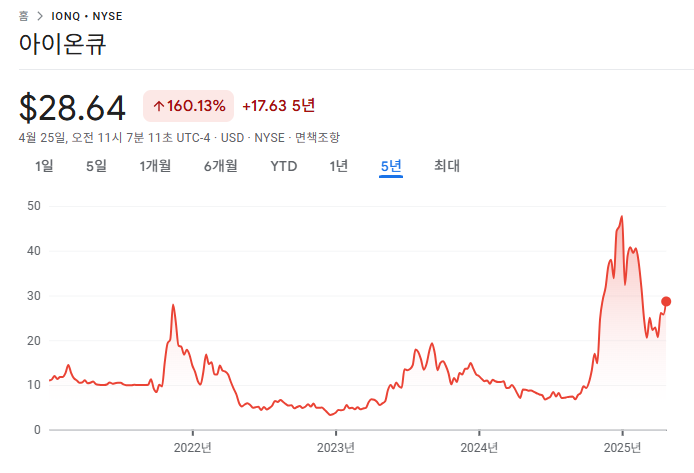Switch to the 6개월 range tab
The height and width of the screenshot is (473, 694).
click(x=220, y=166)
